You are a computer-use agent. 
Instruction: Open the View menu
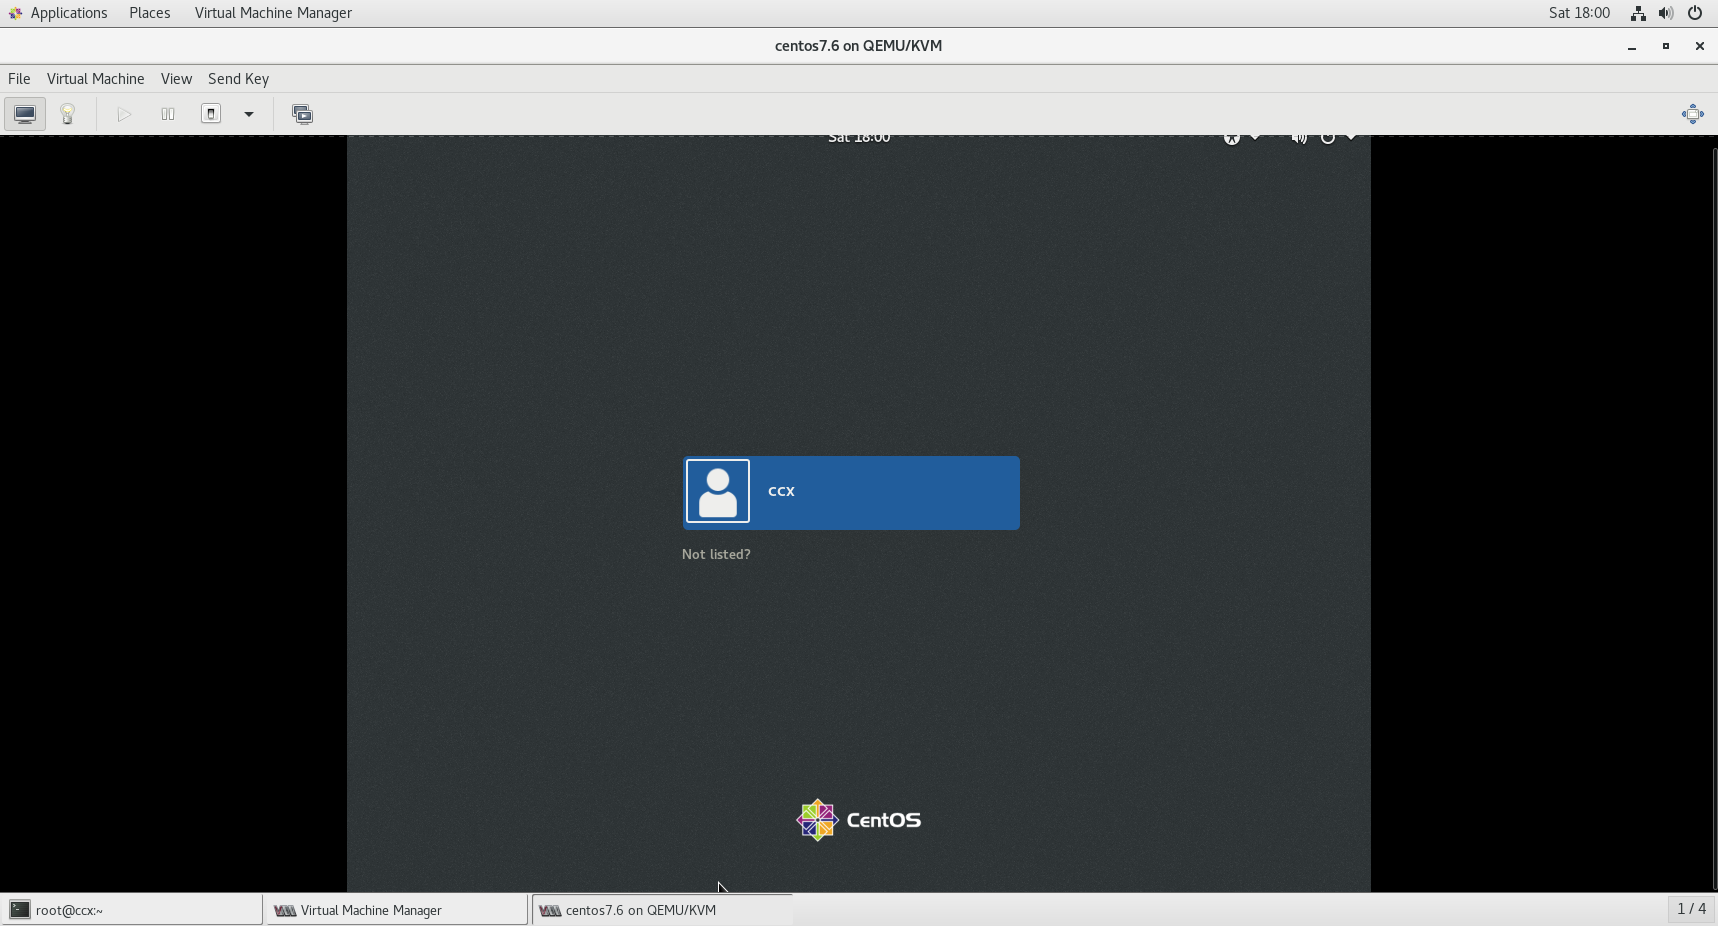[176, 79]
